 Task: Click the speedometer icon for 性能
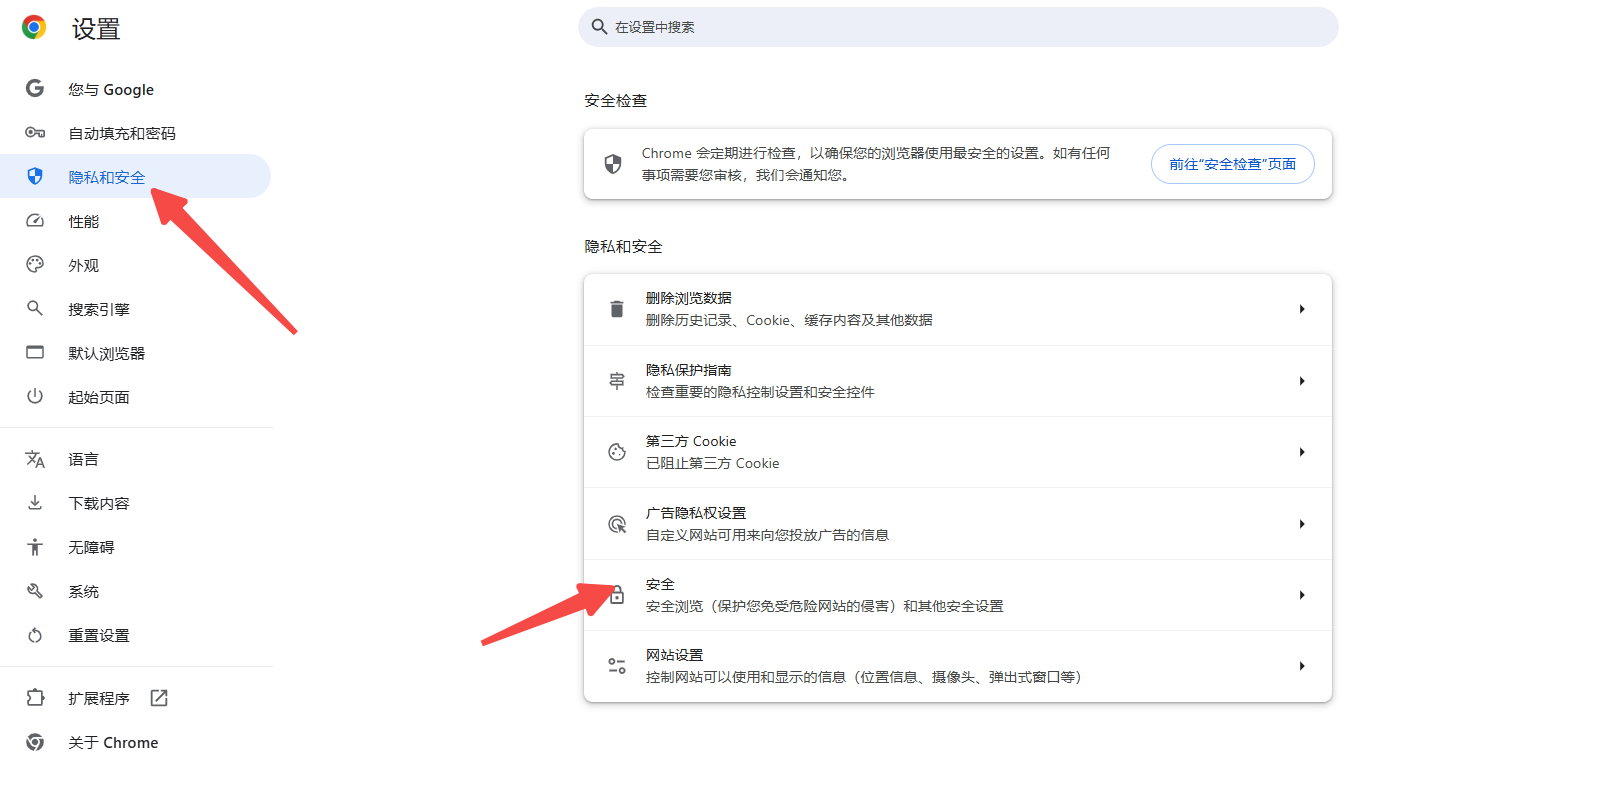[35, 220]
